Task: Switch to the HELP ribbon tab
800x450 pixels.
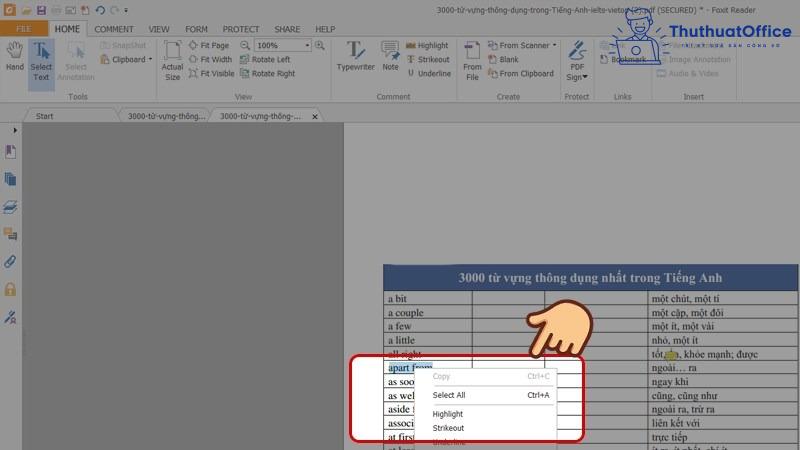Action: pos(325,29)
